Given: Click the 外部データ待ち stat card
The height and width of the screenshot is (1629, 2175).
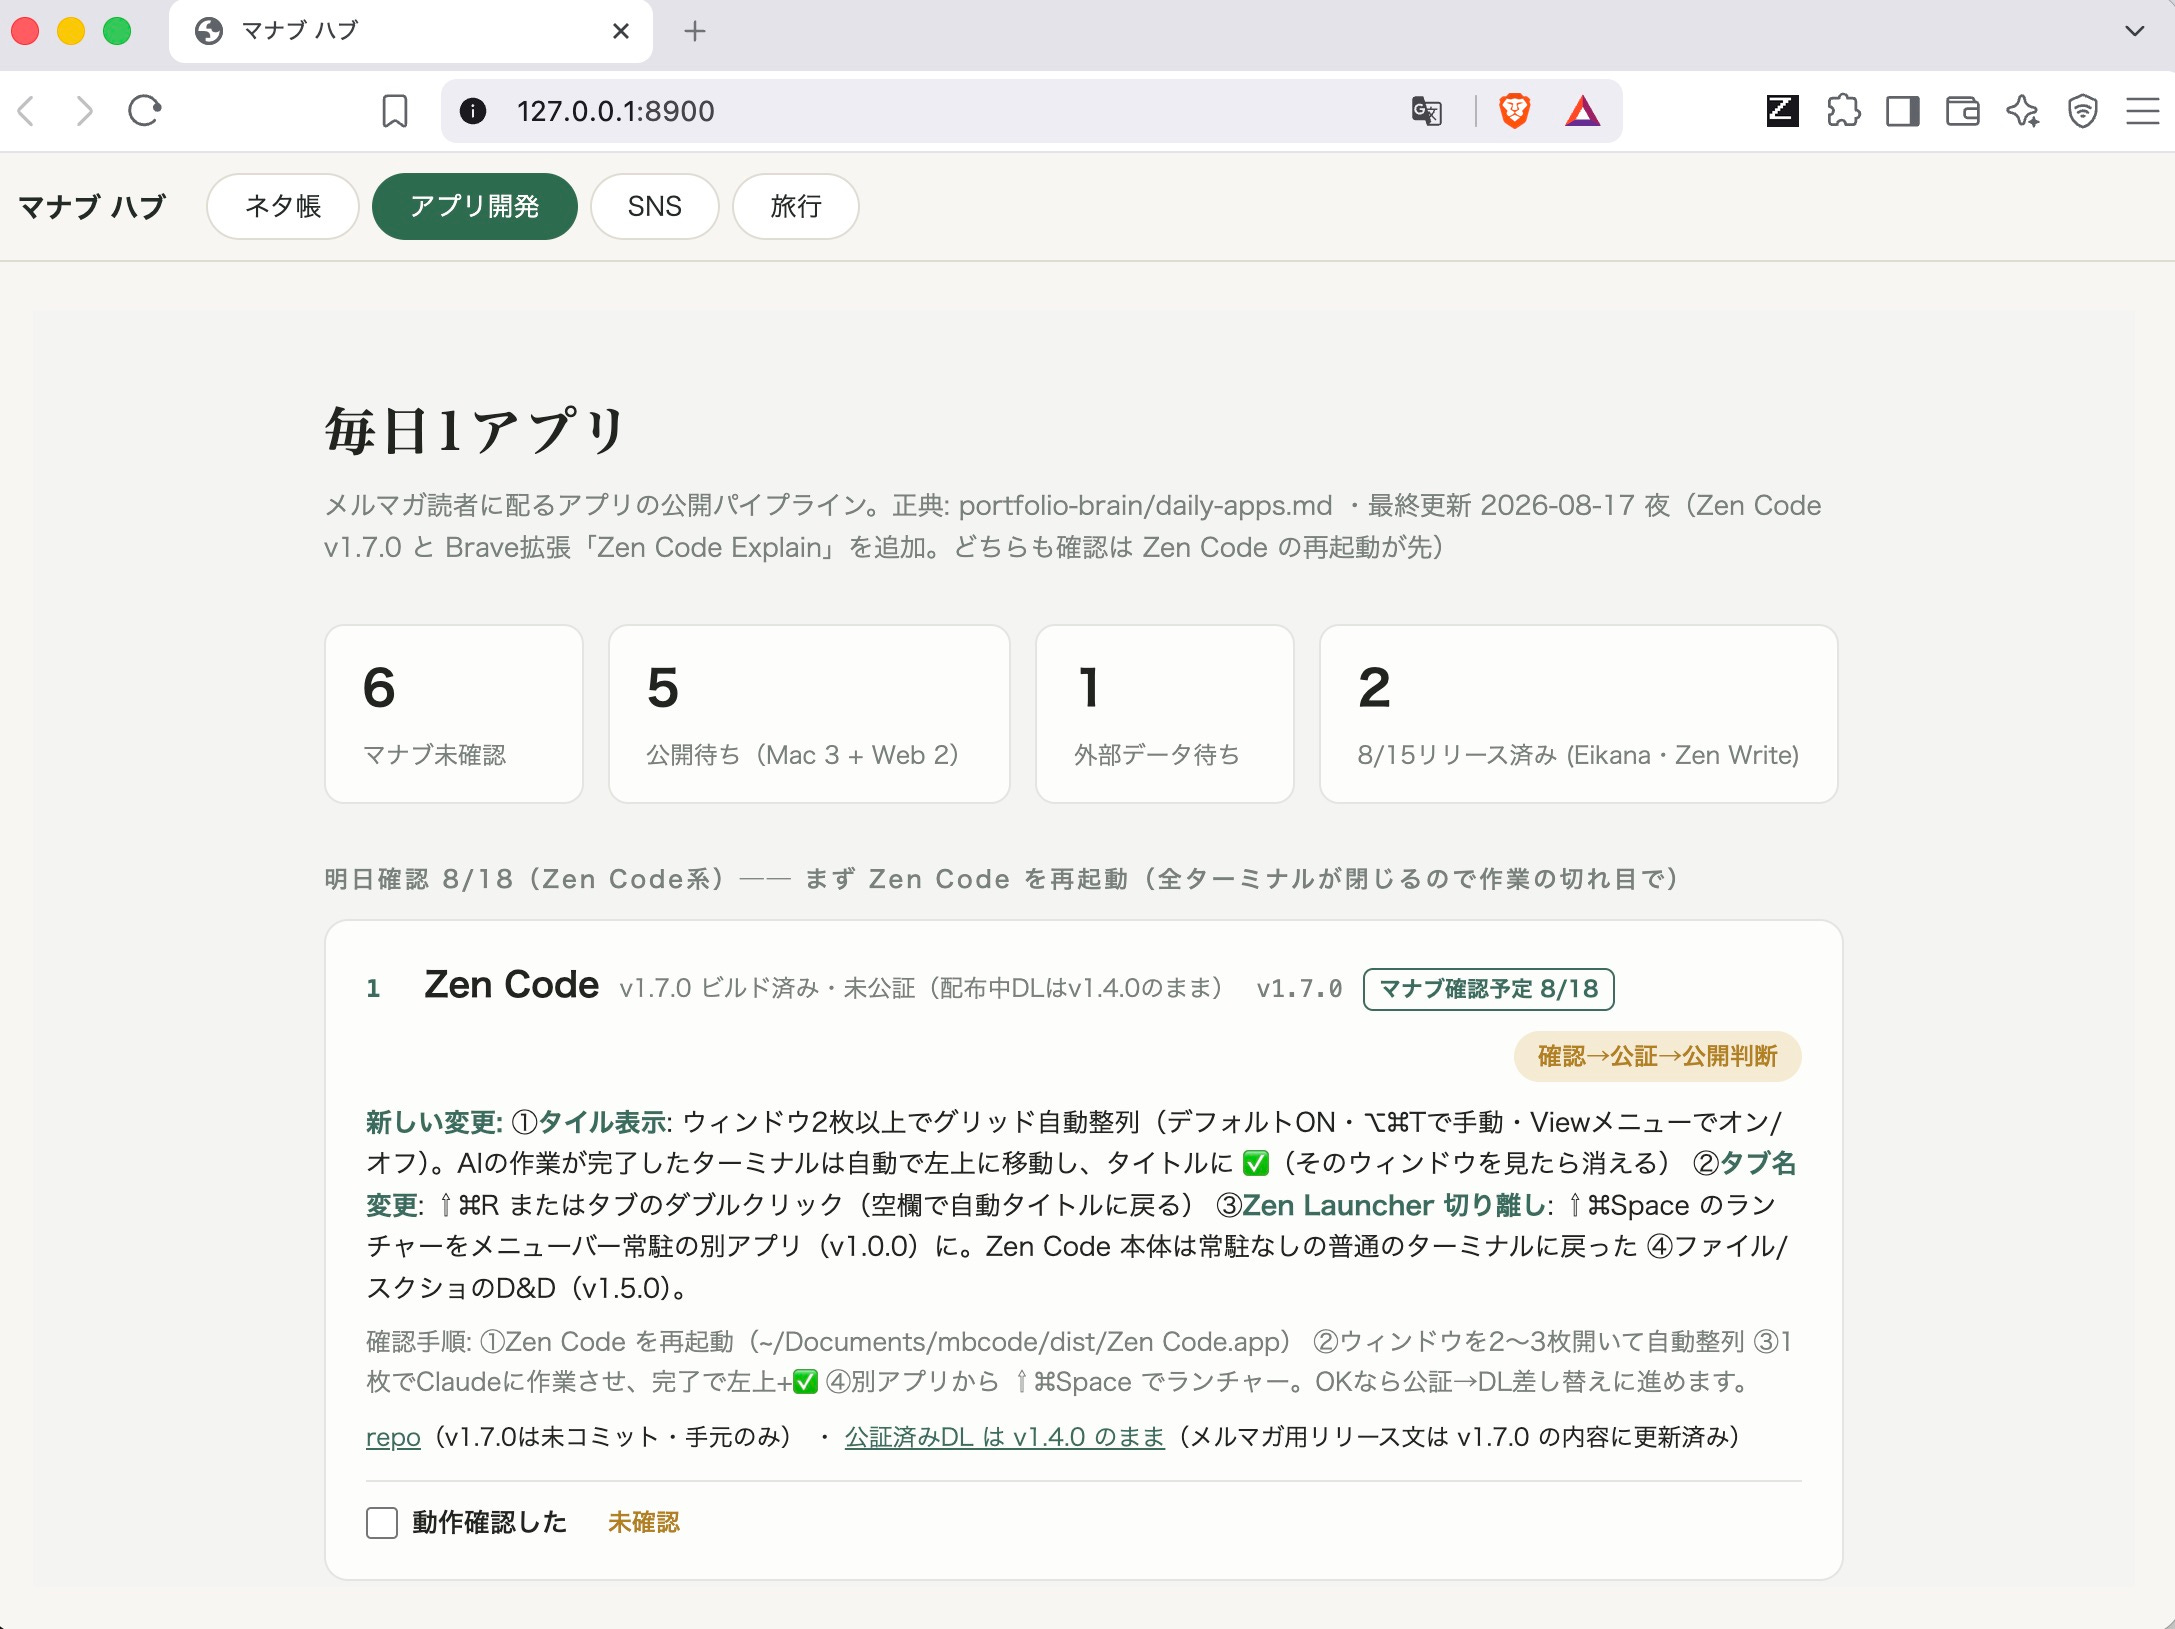Looking at the screenshot, I should pyautogui.click(x=1165, y=714).
